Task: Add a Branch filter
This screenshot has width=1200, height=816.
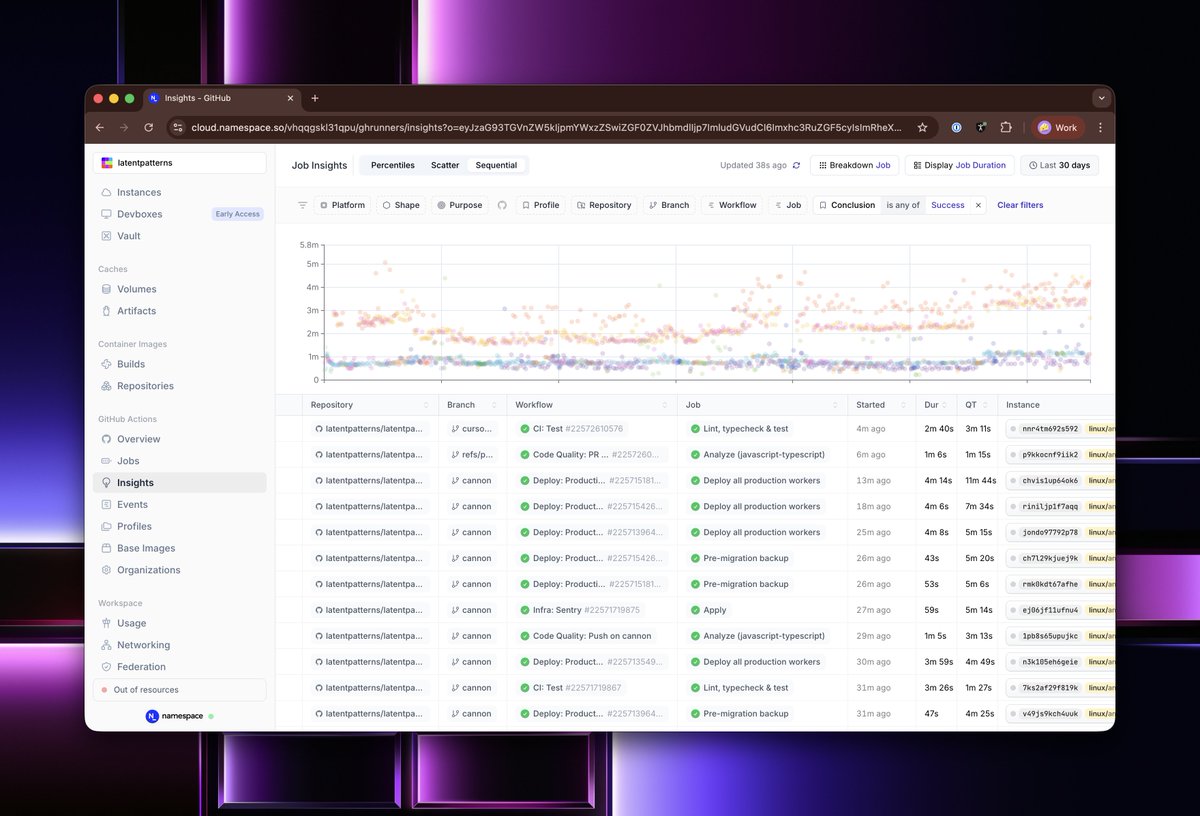Action: coord(669,205)
